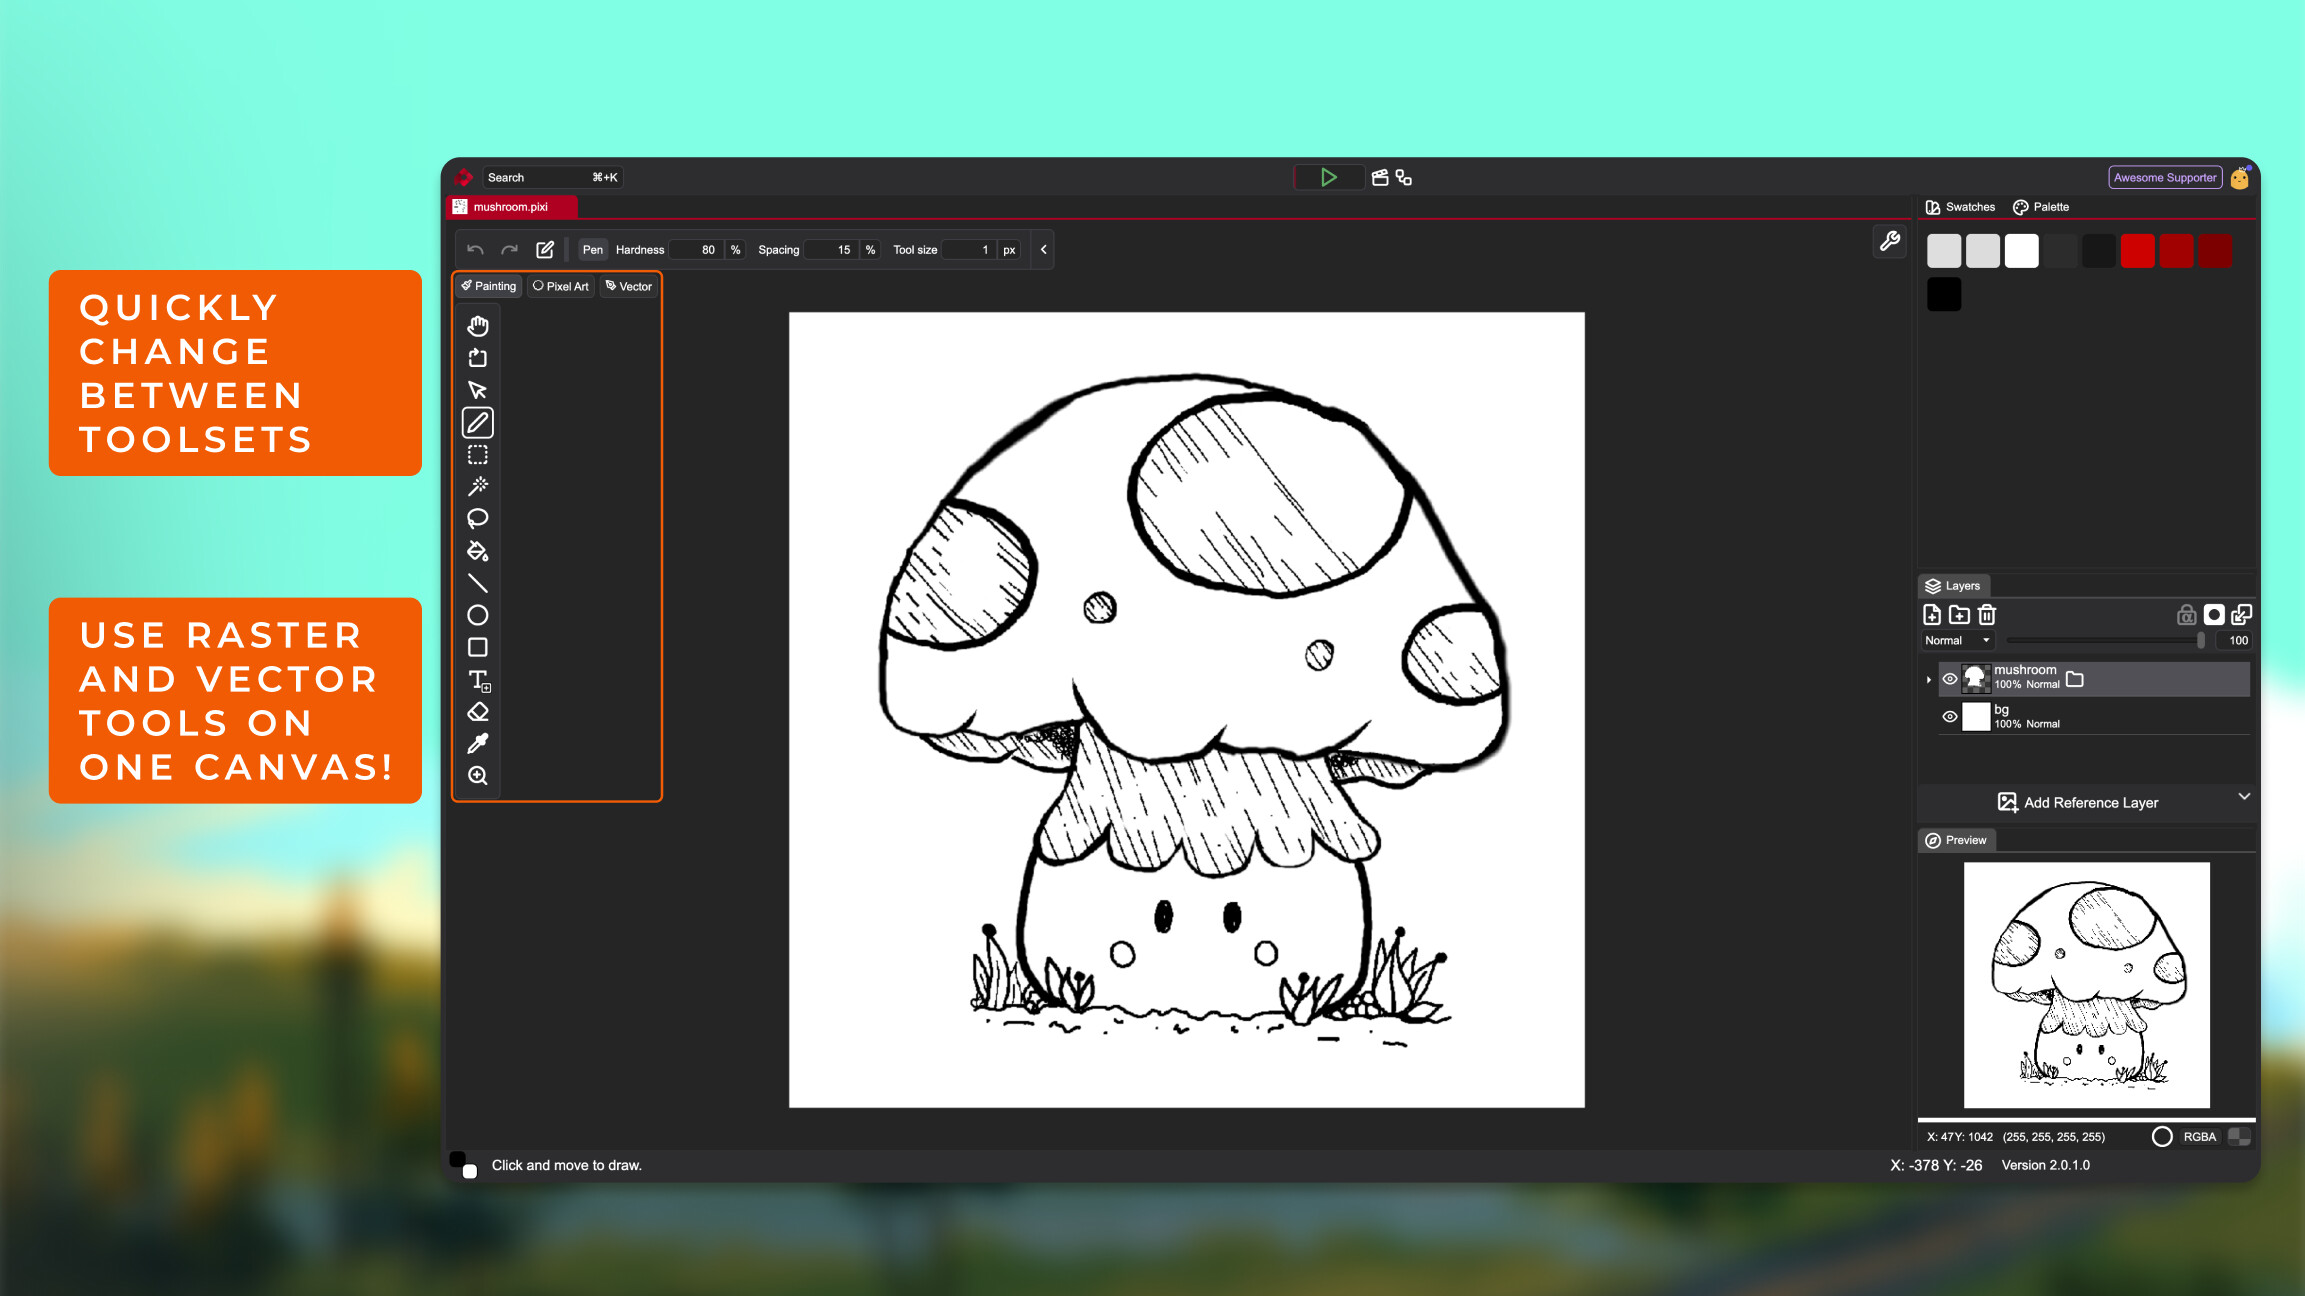Select the Lasso selection tool
The height and width of the screenshot is (1296, 2305).
pos(478,519)
